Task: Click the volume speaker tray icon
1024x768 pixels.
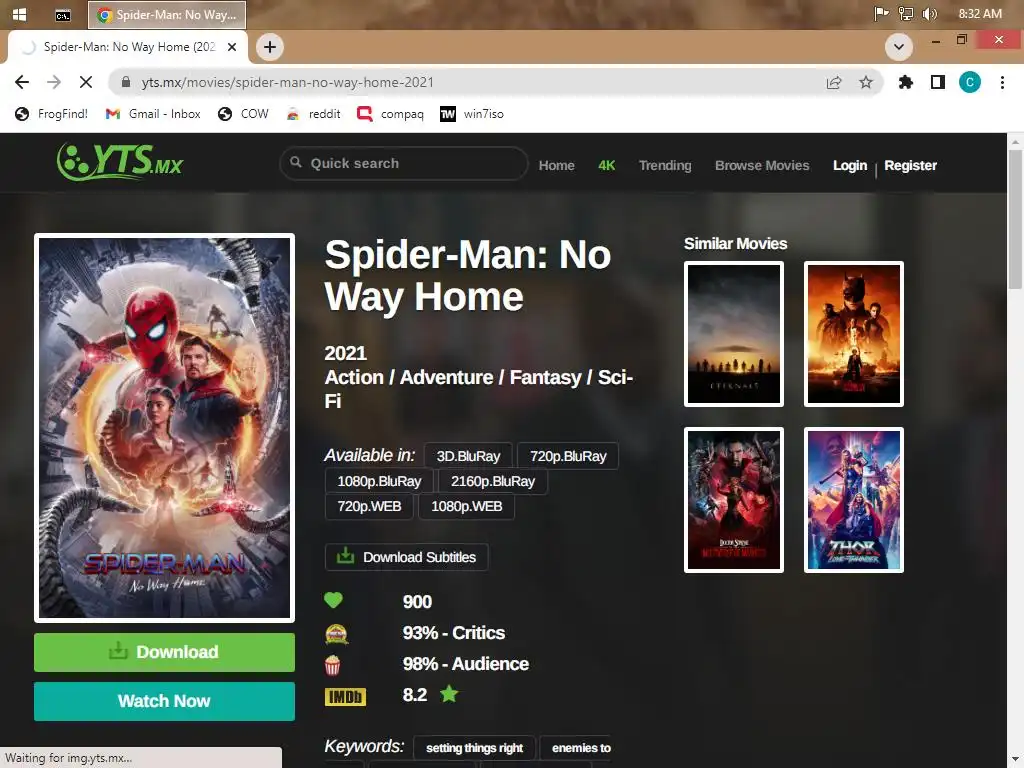Action: [x=929, y=14]
